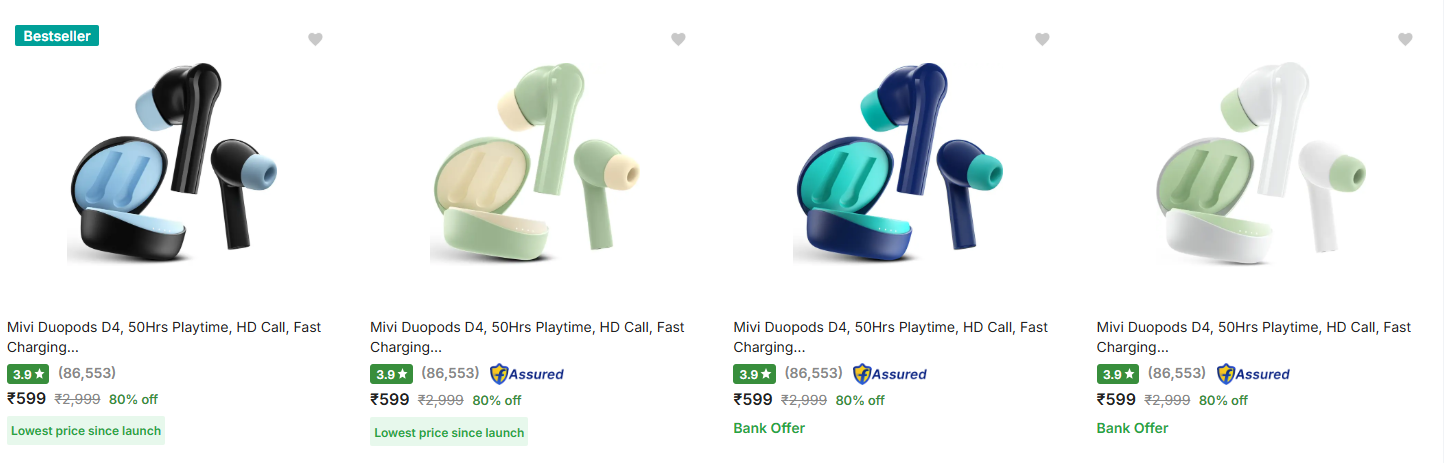Click Lowest price since launch on green Duopods
The height and width of the screenshot is (463, 1444).
449,432
